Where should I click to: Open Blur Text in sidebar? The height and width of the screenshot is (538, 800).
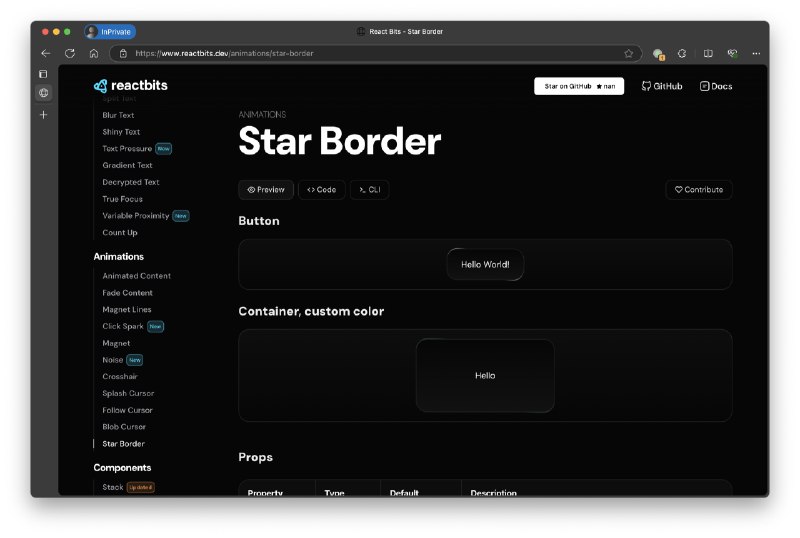tap(118, 115)
